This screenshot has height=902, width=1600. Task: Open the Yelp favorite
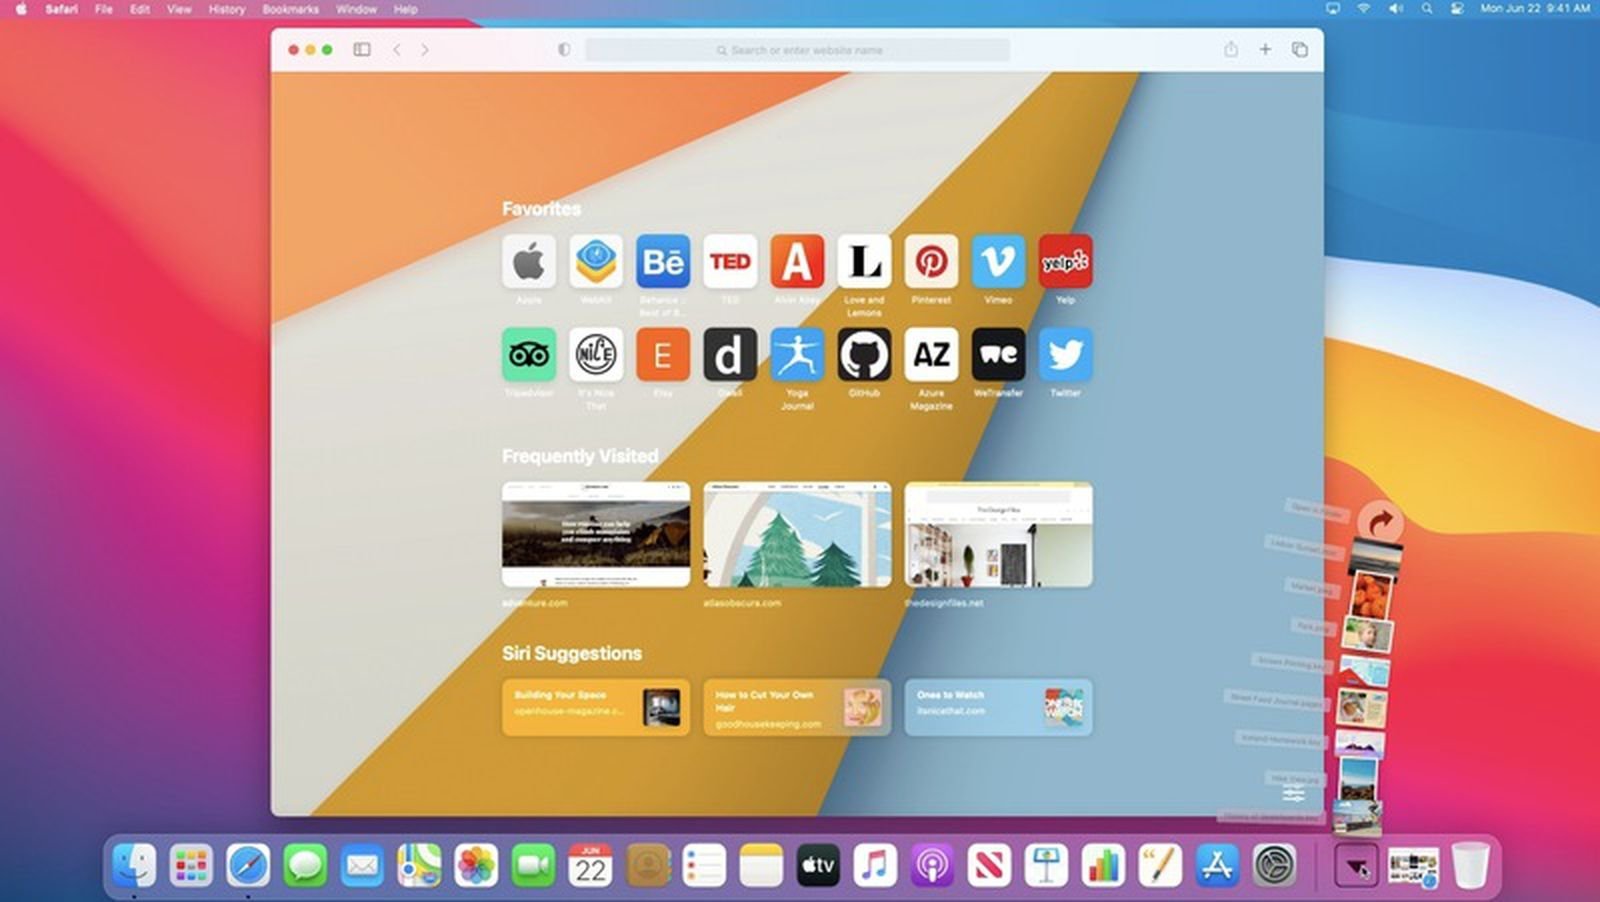1065,262
